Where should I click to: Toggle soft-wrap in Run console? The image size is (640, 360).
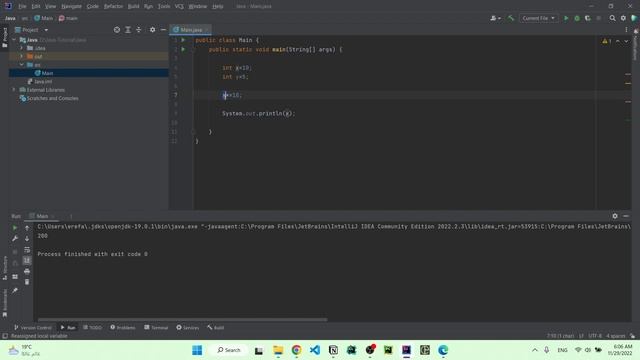[27, 250]
